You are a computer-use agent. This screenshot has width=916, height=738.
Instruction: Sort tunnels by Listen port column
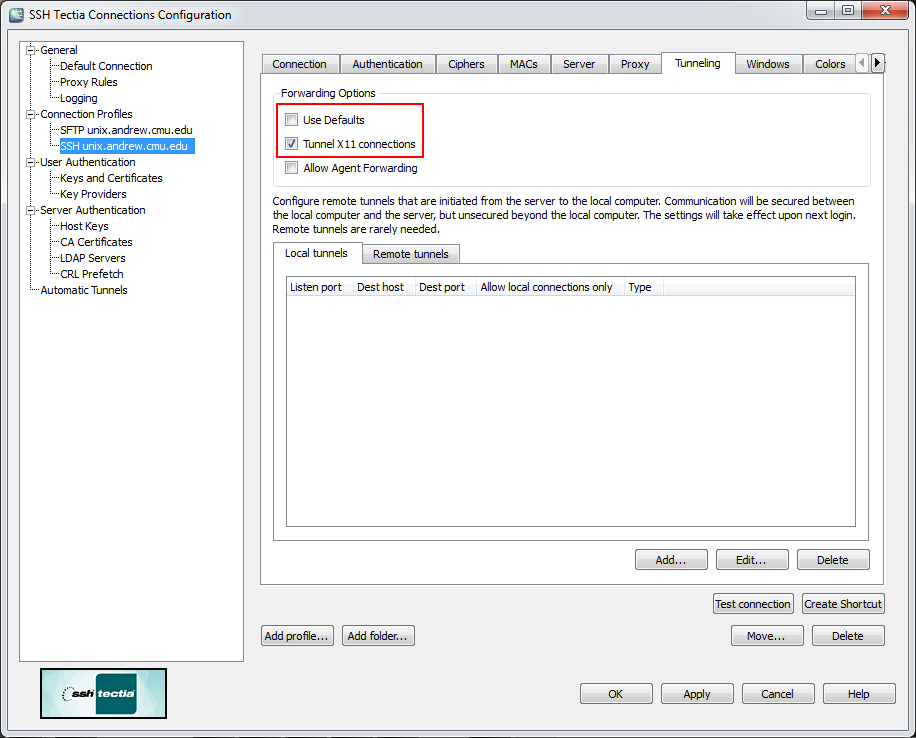(320, 287)
